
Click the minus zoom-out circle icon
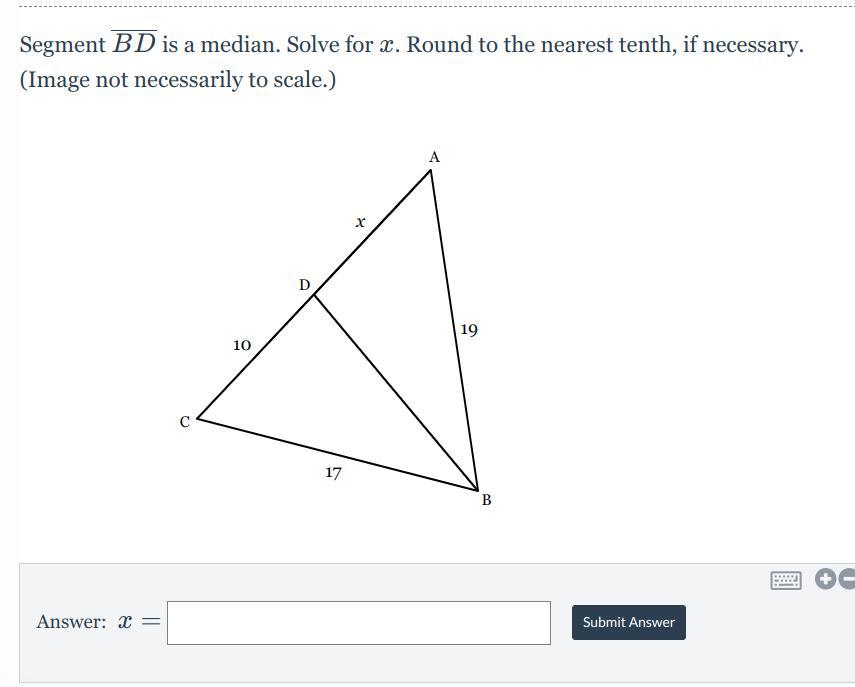pyautogui.click(x=847, y=579)
